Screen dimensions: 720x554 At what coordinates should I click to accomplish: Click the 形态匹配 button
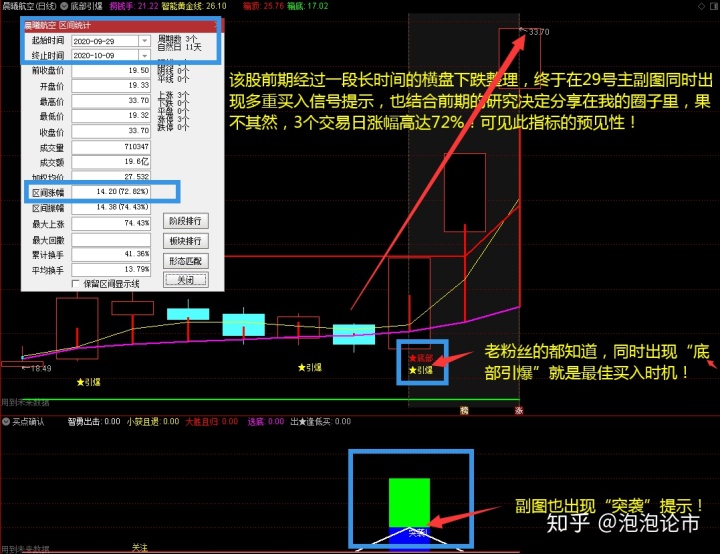pyautogui.click(x=186, y=261)
